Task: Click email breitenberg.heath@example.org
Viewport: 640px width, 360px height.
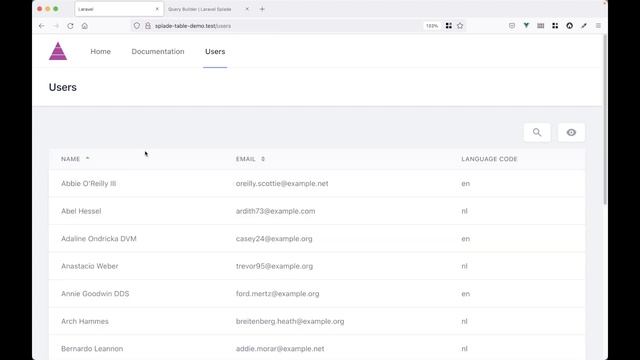Action: pos(290,321)
